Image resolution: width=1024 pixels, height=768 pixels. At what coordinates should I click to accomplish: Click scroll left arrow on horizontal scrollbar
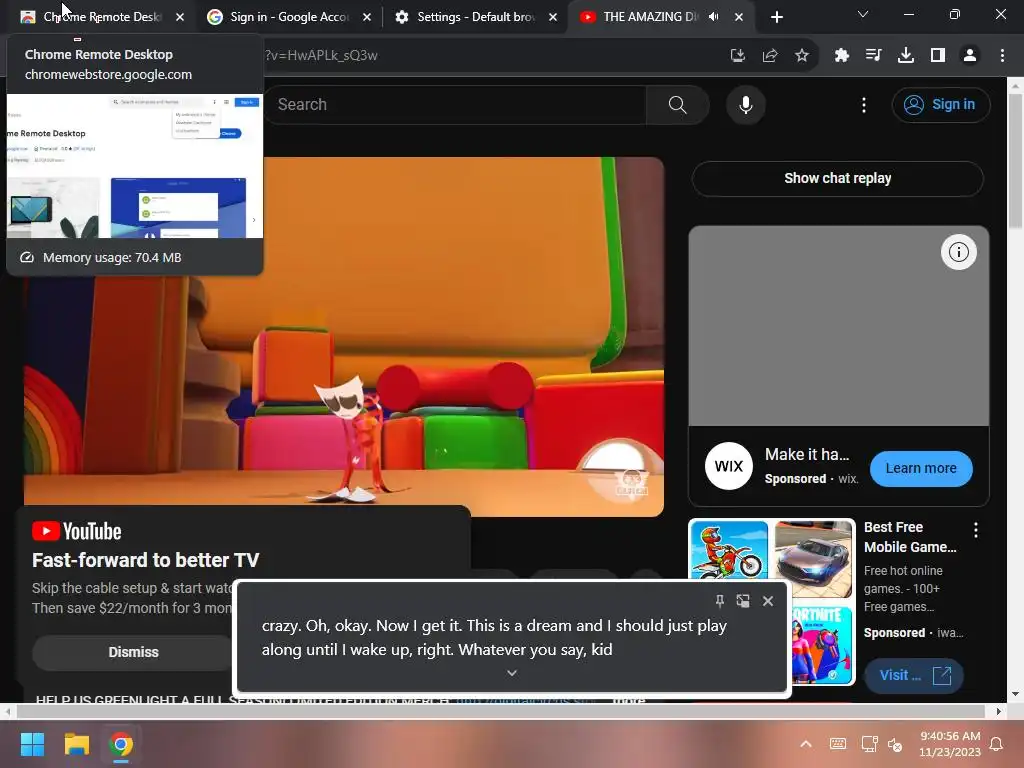pos(7,711)
